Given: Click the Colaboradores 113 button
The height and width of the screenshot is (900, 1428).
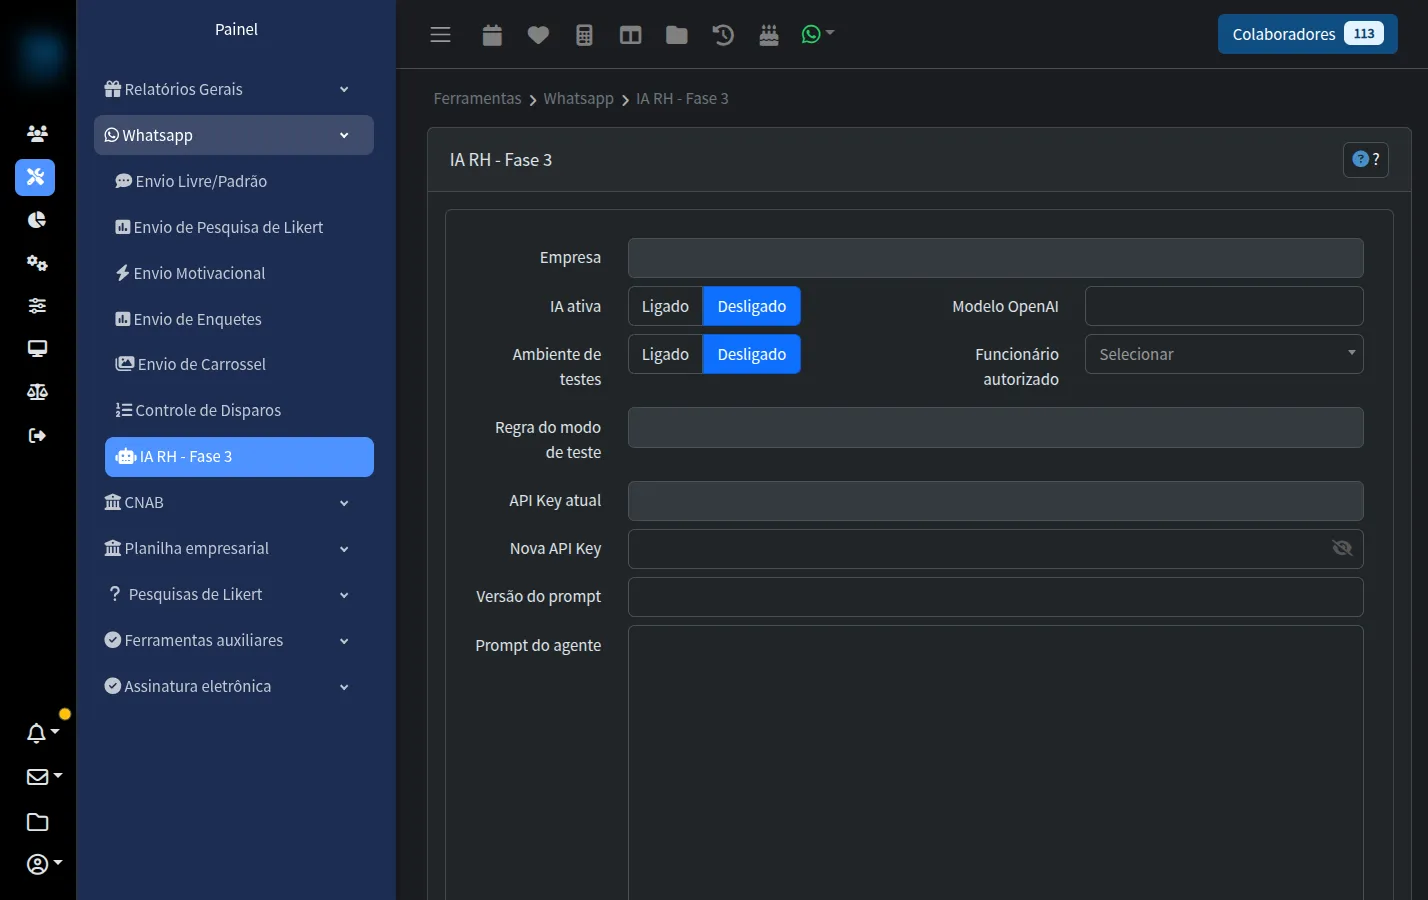Looking at the screenshot, I should tap(1307, 34).
